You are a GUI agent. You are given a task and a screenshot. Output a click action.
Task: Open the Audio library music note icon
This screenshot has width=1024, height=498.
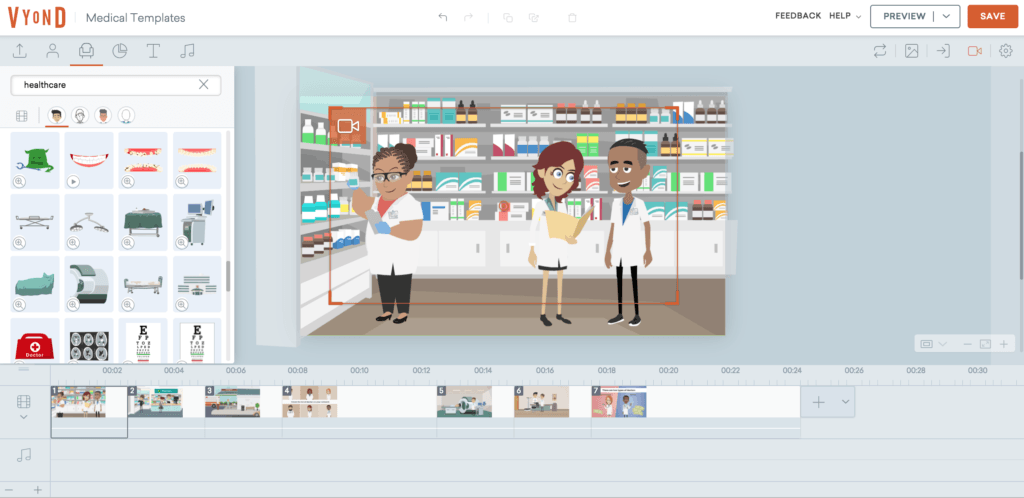coord(187,51)
